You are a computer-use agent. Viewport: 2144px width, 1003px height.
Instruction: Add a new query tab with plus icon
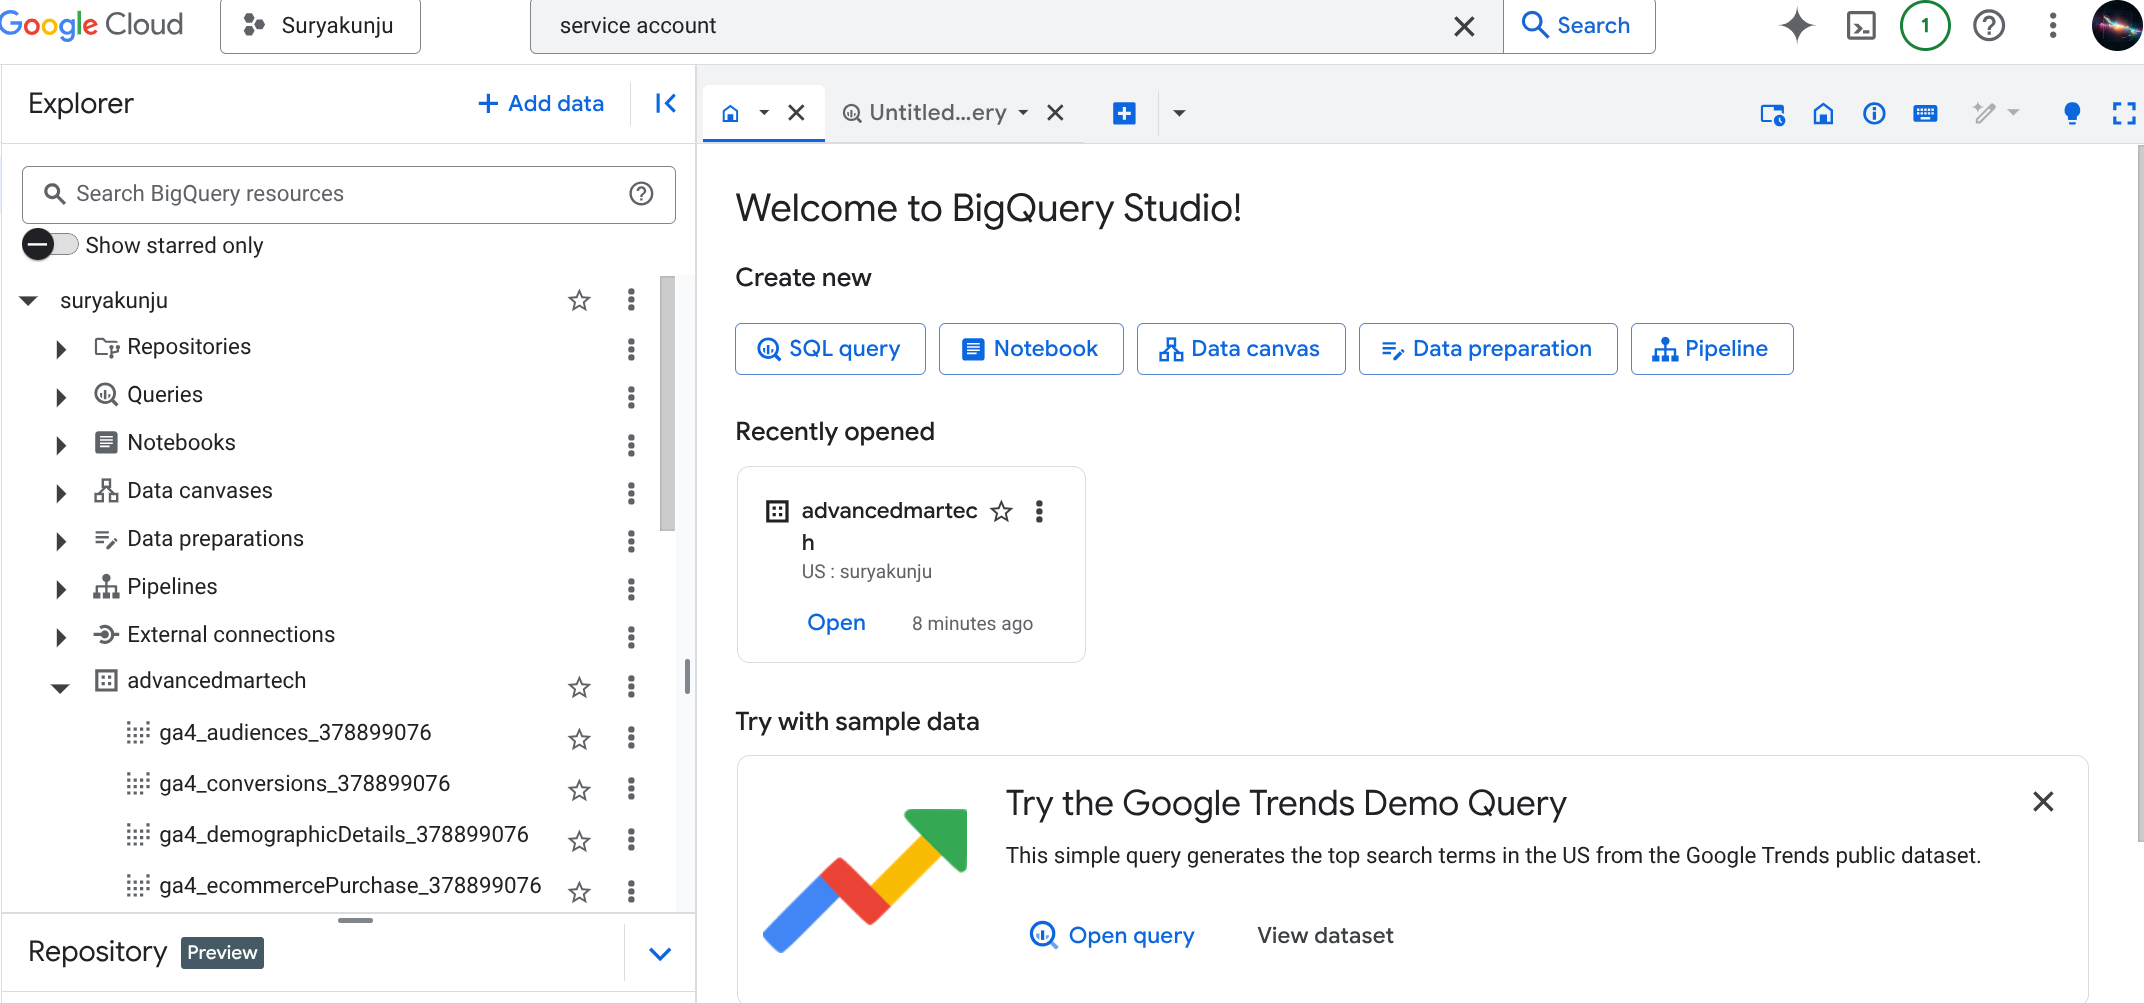coord(1124,113)
